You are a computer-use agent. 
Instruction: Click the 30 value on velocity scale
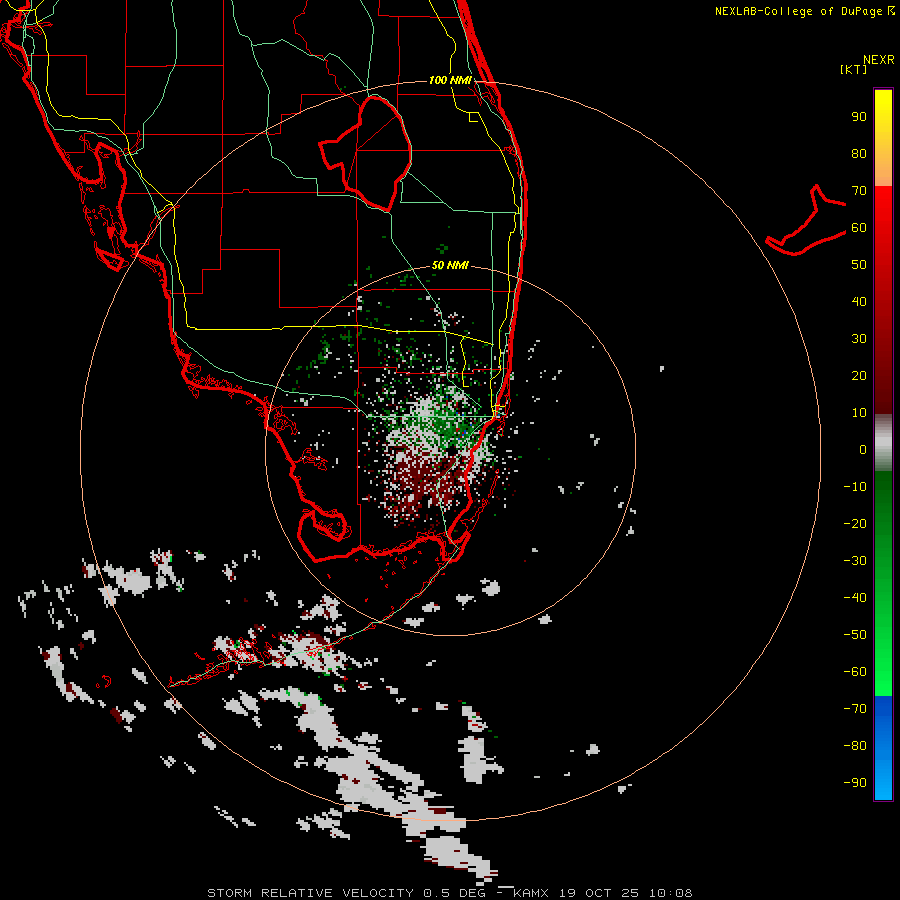[x=859, y=339]
